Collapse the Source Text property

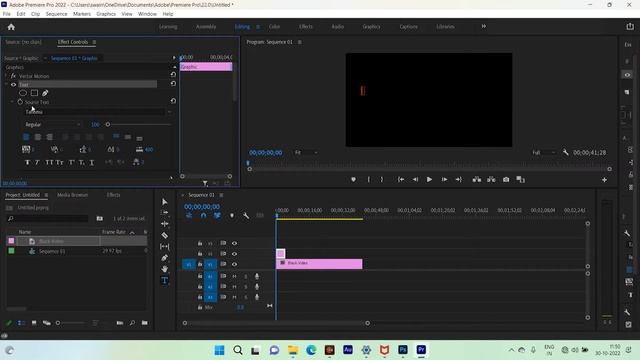[12, 102]
